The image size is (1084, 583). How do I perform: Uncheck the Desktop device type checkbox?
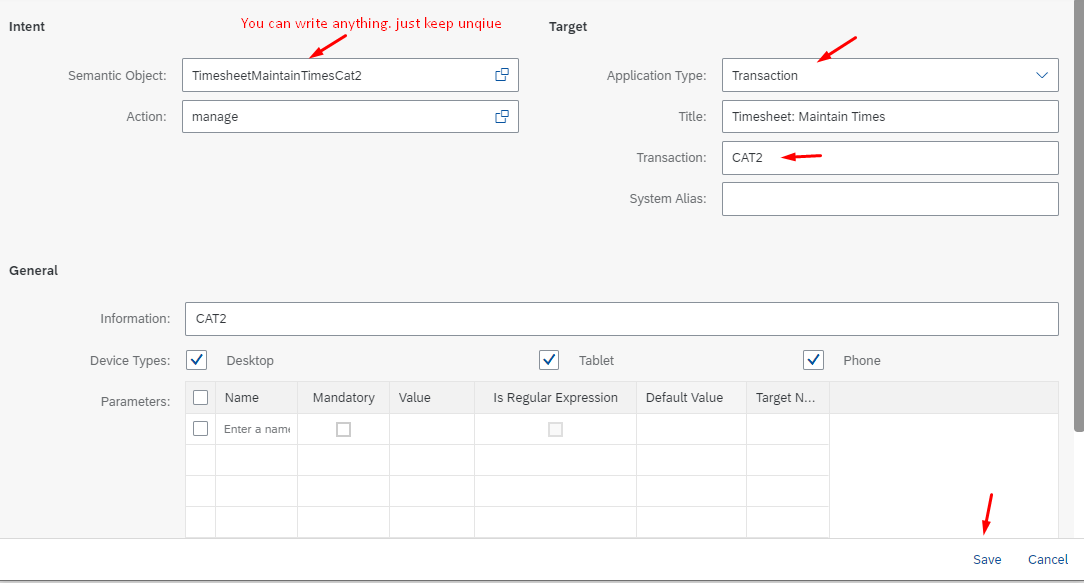click(197, 360)
